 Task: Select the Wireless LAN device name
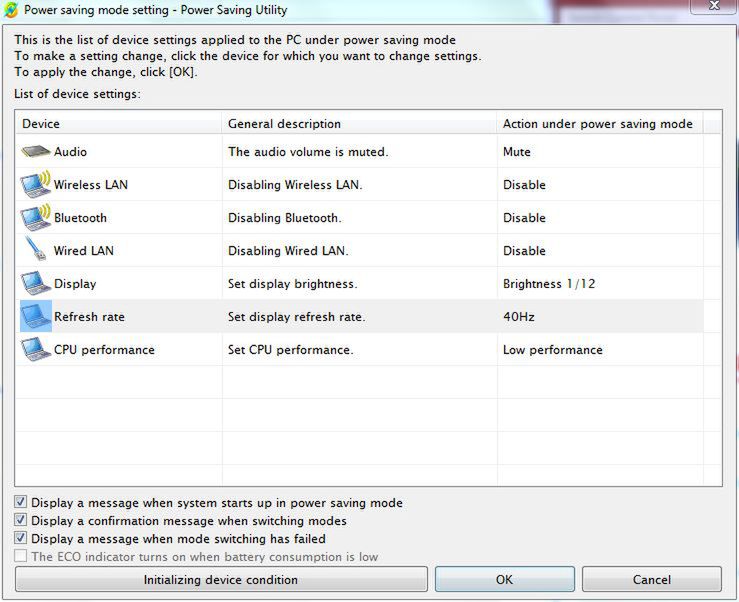point(90,185)
